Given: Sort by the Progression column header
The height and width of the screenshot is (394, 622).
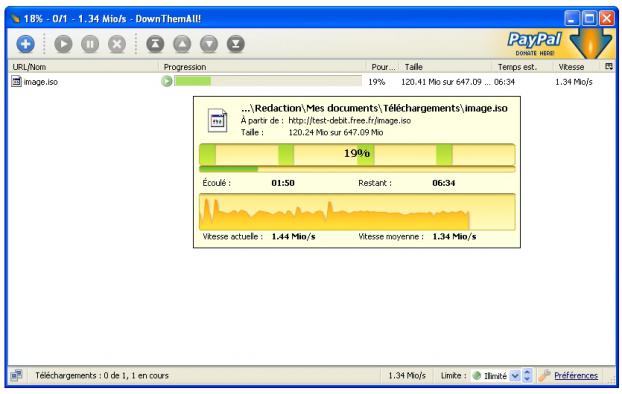Looking at the screenshot, I should (261, 67).
